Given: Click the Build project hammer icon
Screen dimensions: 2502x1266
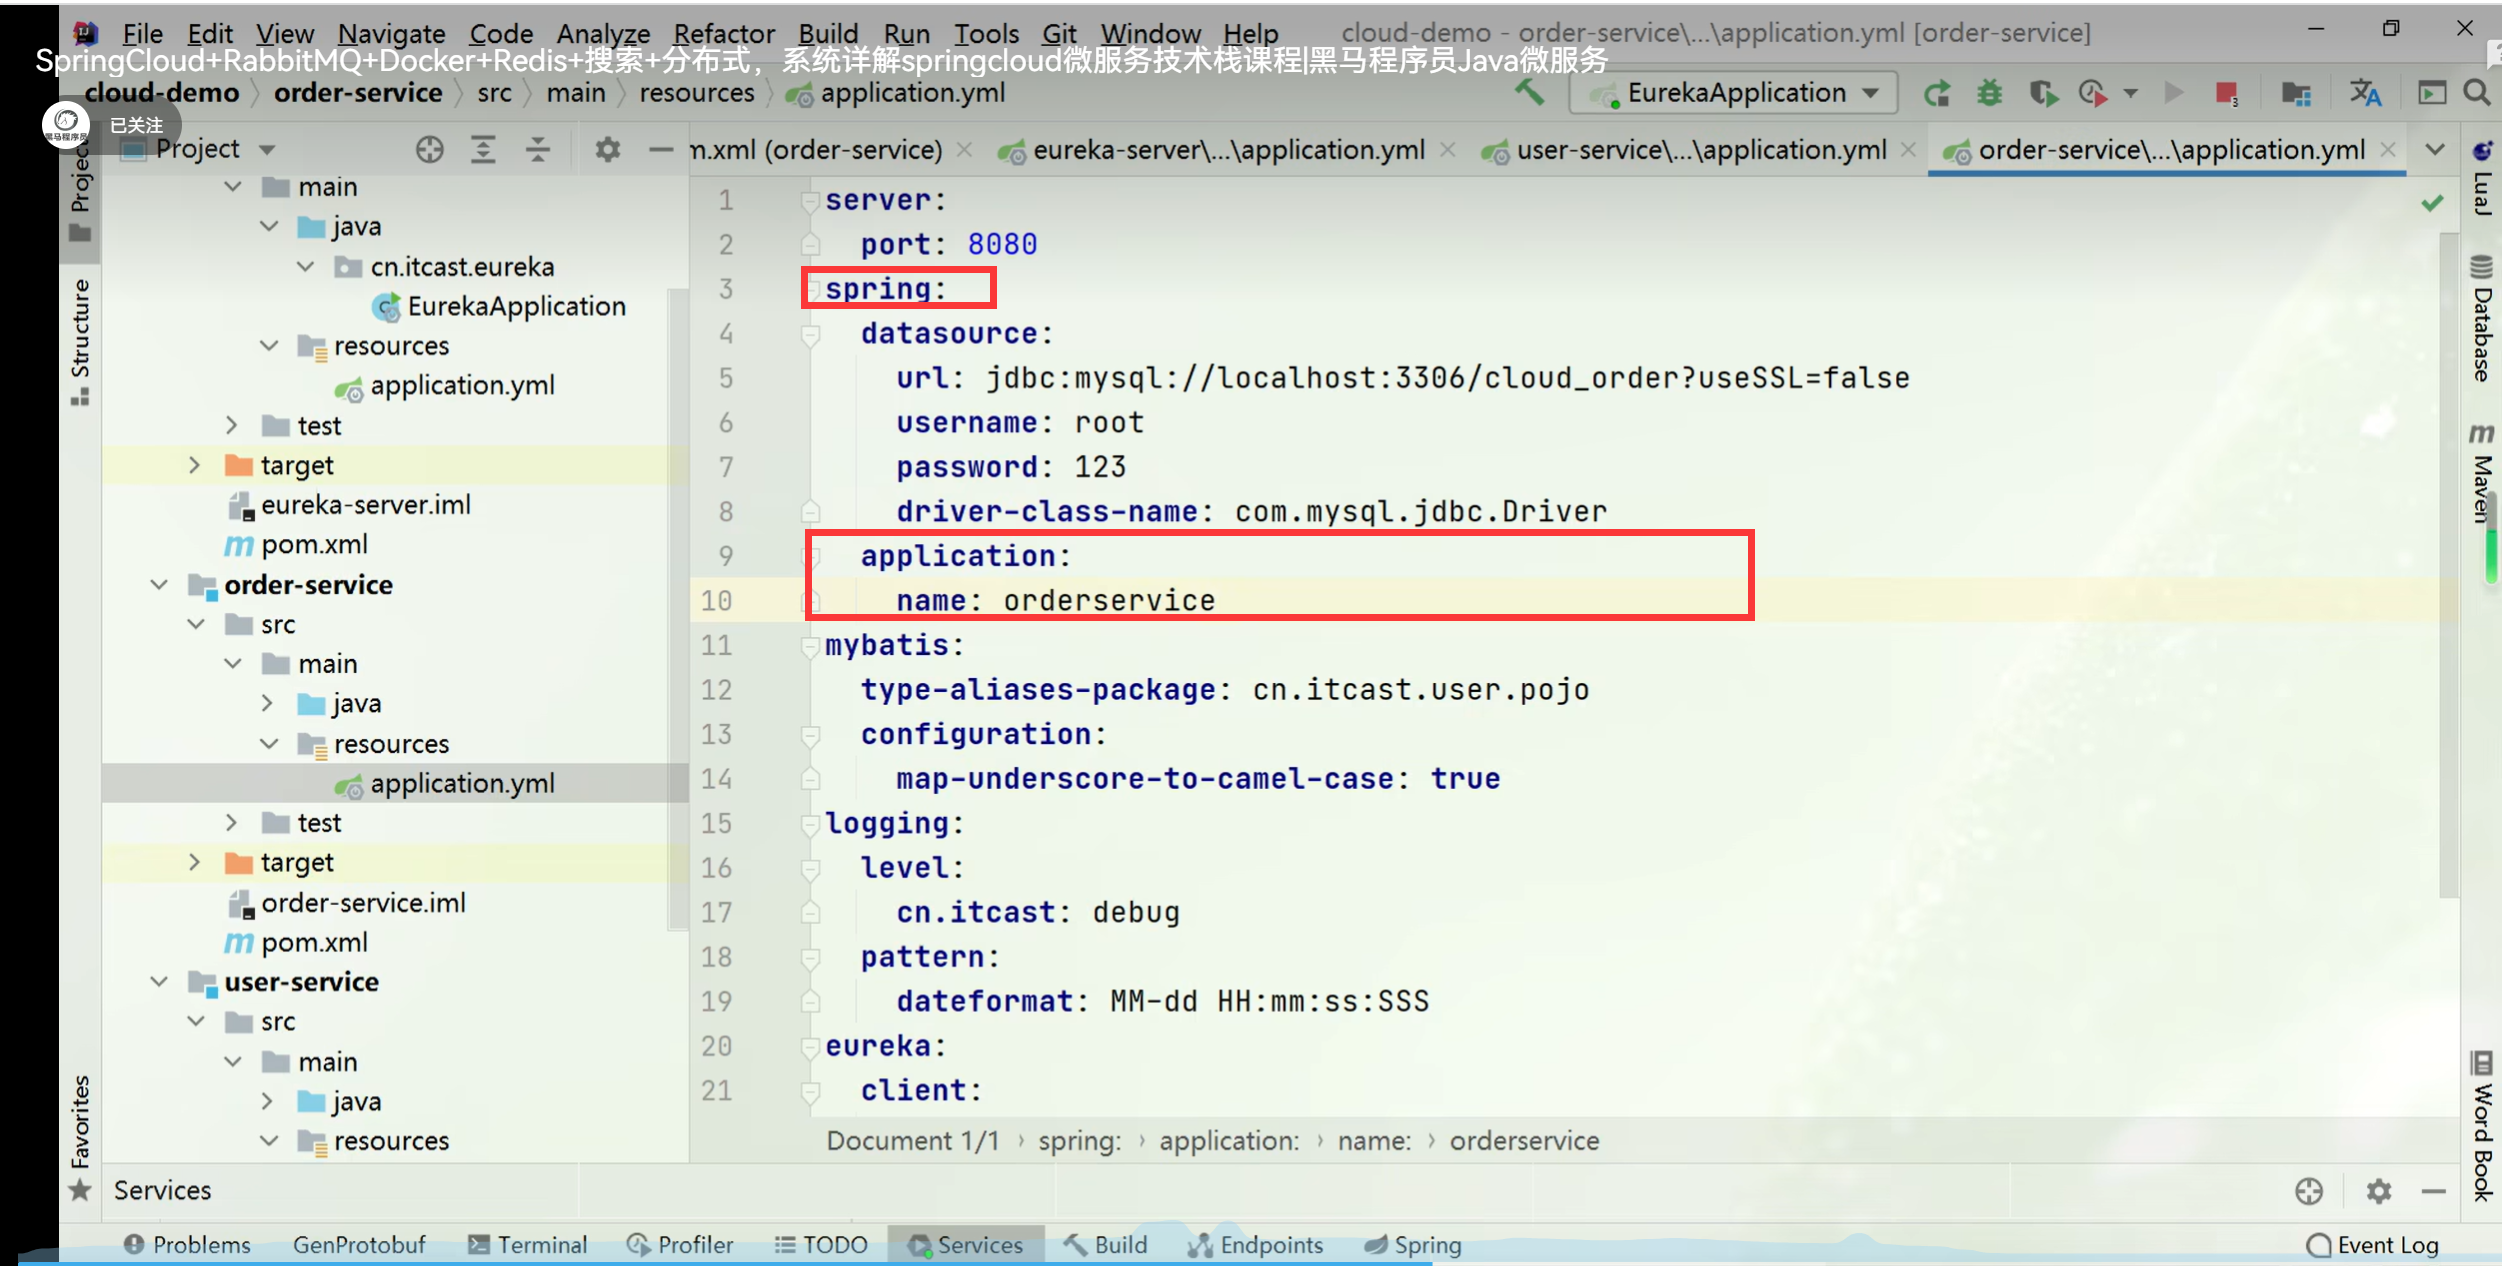Looking at the screenshot, I should [1528, 93].
